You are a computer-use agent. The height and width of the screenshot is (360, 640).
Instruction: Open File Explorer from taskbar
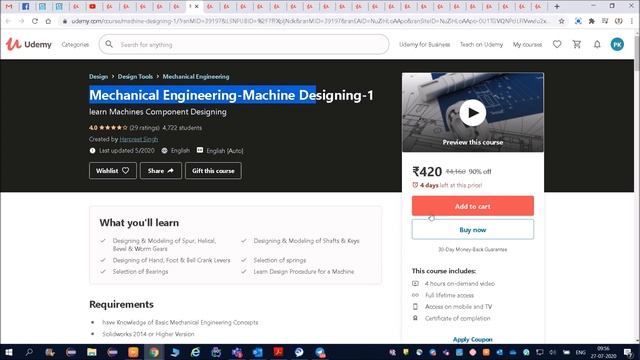pos(92,352)
